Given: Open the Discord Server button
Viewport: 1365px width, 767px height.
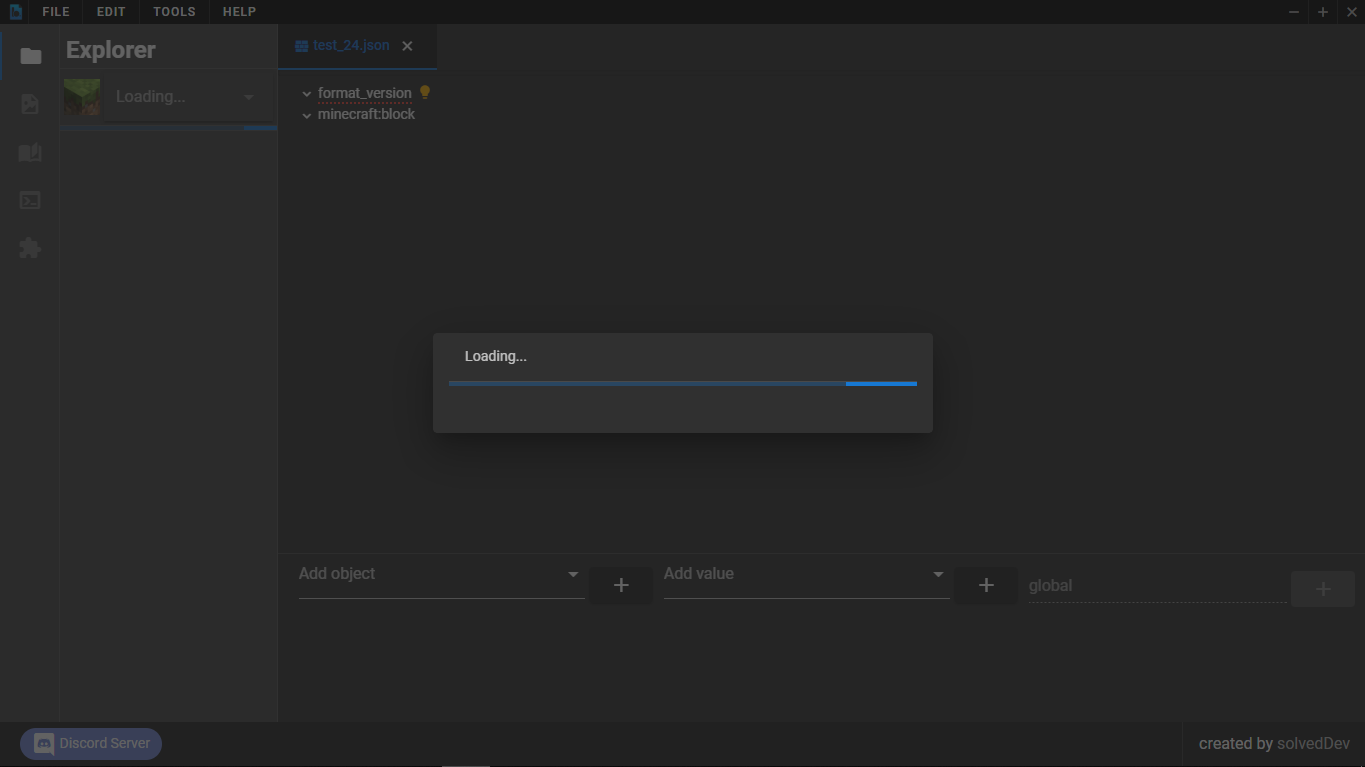Looking at the screenshot, I should [x=91, y=744].
